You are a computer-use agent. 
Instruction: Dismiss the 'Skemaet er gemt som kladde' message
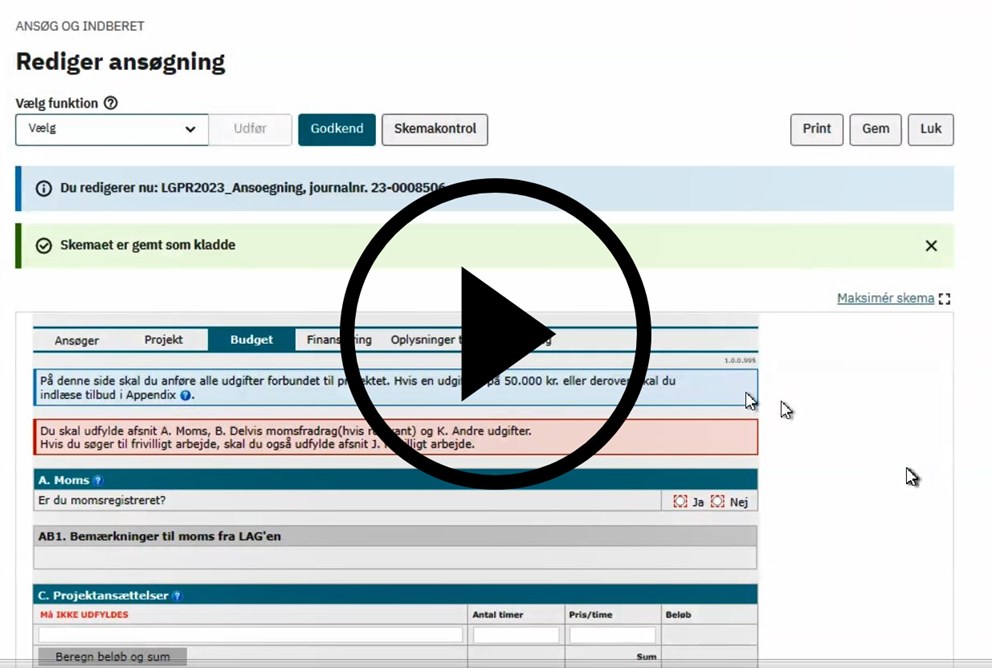[x=931, y=246]
